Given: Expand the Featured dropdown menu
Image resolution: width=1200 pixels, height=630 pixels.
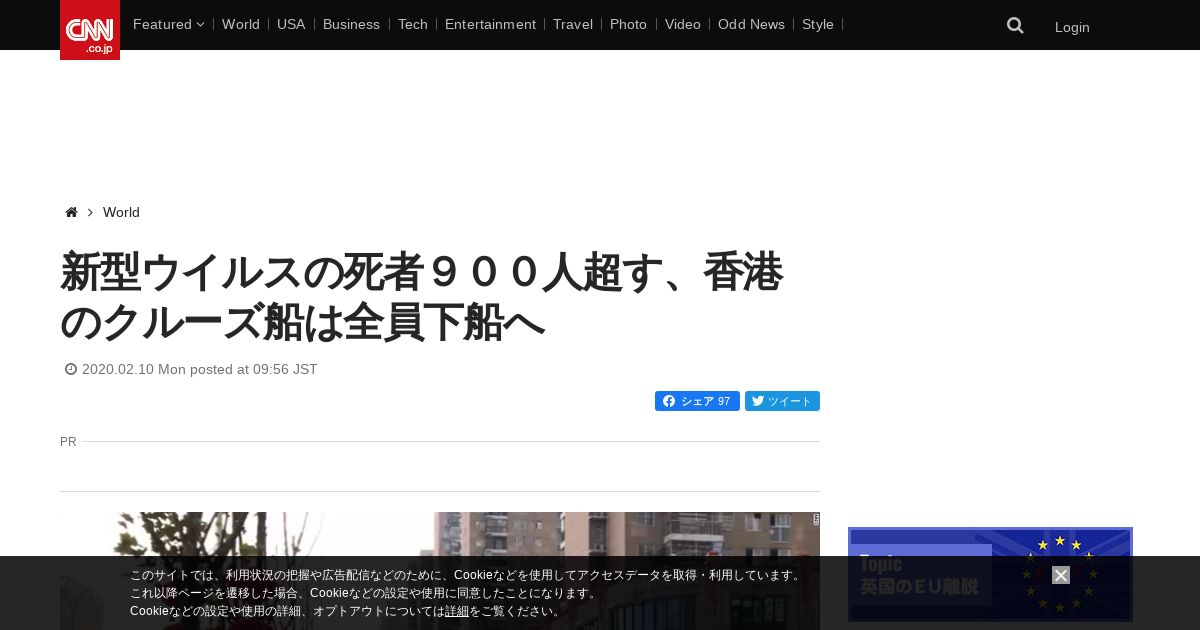Looking at the screenshot, I should [x=168, y=24].
